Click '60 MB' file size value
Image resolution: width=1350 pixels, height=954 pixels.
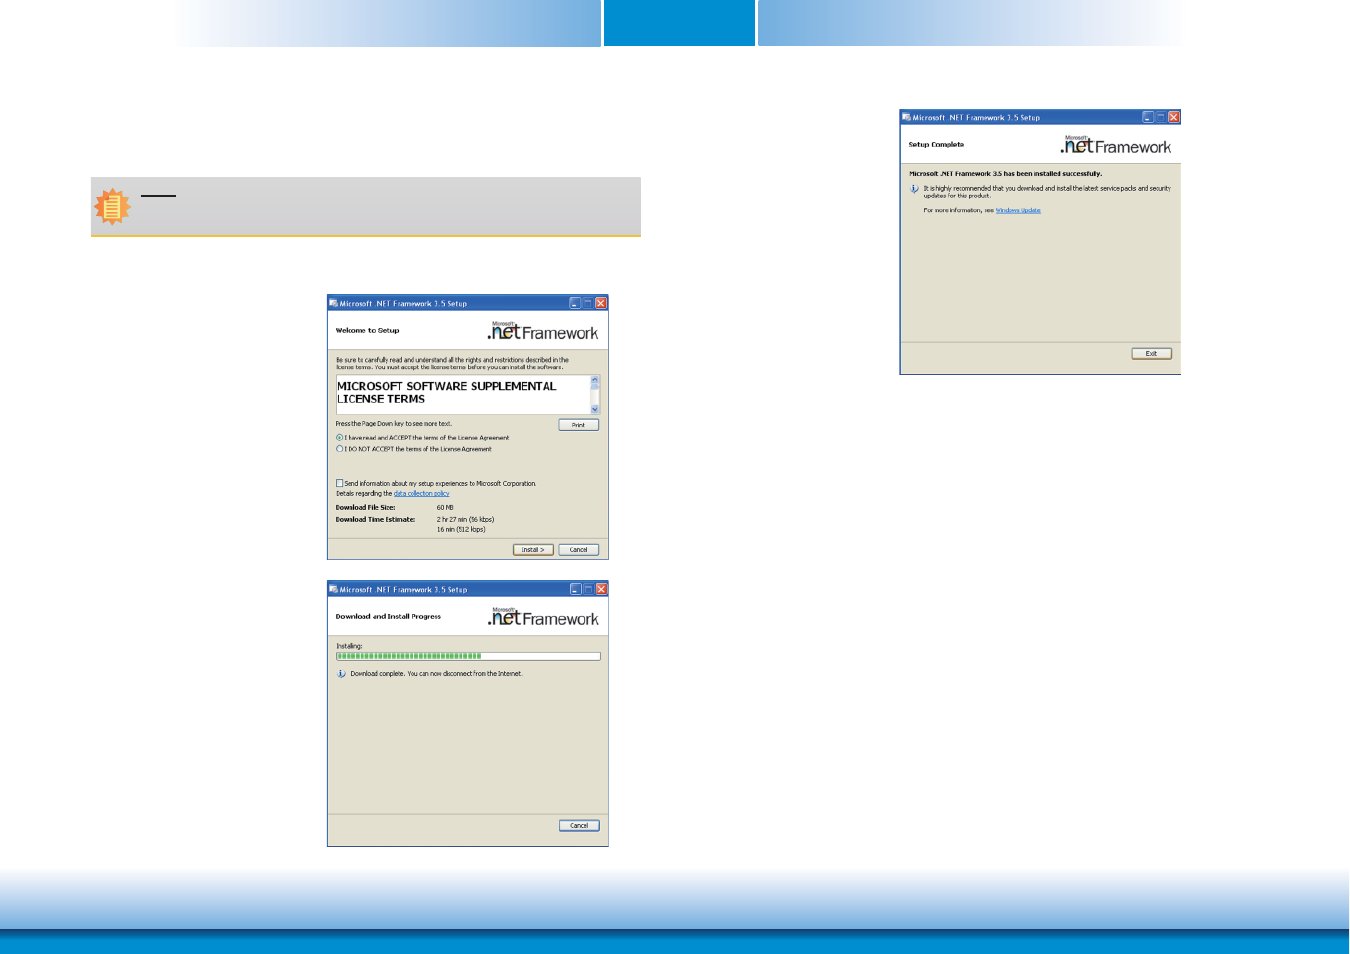(x=445, y=508)
